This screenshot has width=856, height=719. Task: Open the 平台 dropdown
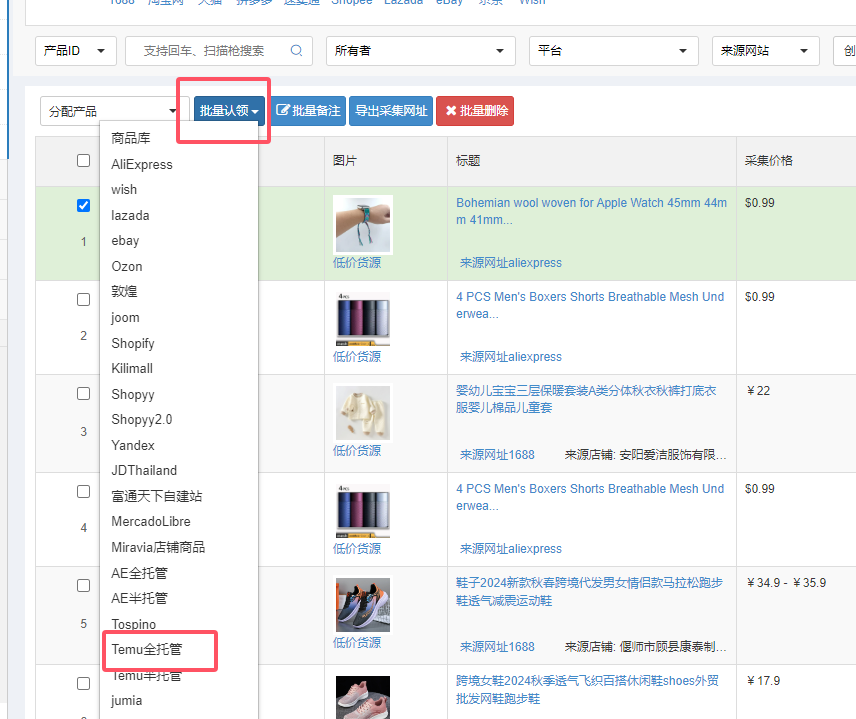[614, 51]
